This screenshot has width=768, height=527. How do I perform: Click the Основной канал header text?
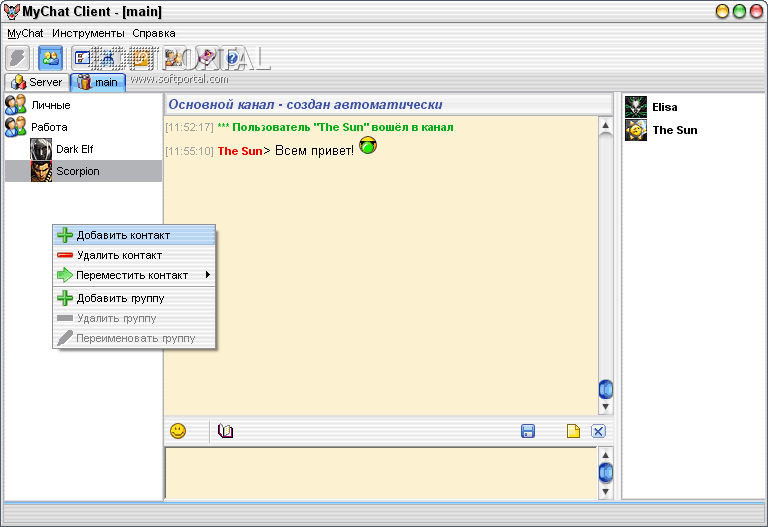click(x=305, y=104)
